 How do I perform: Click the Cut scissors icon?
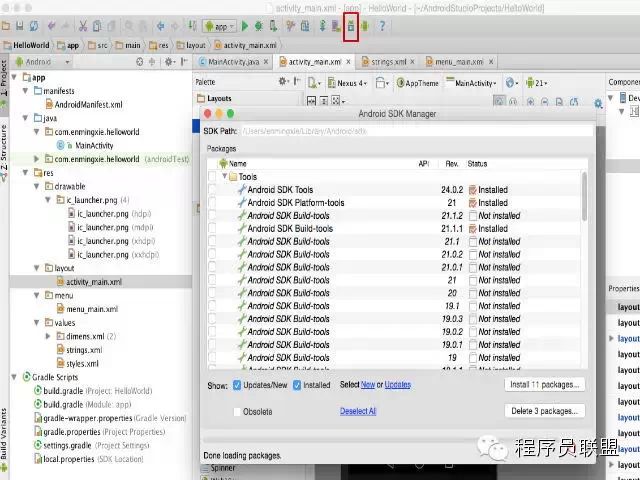83,27
